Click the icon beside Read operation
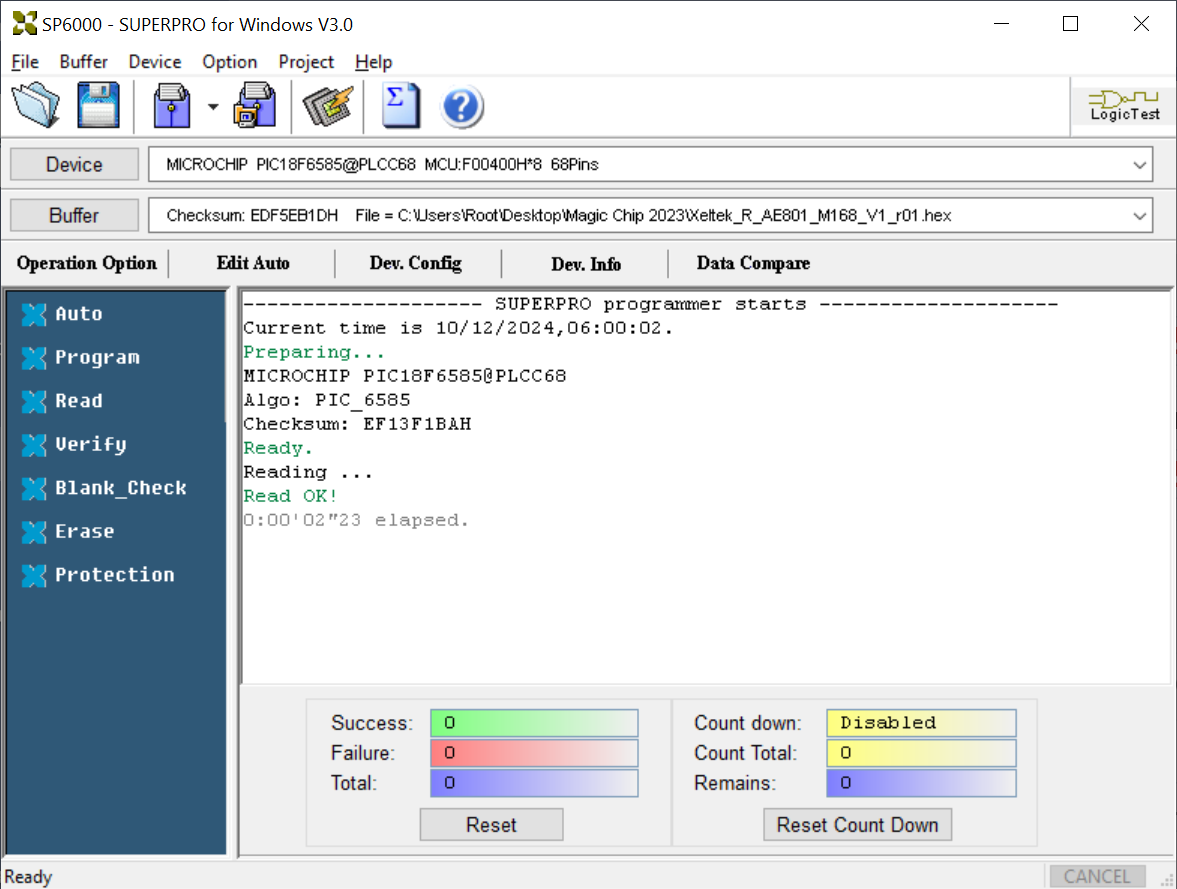 click(x=34, y=402)
